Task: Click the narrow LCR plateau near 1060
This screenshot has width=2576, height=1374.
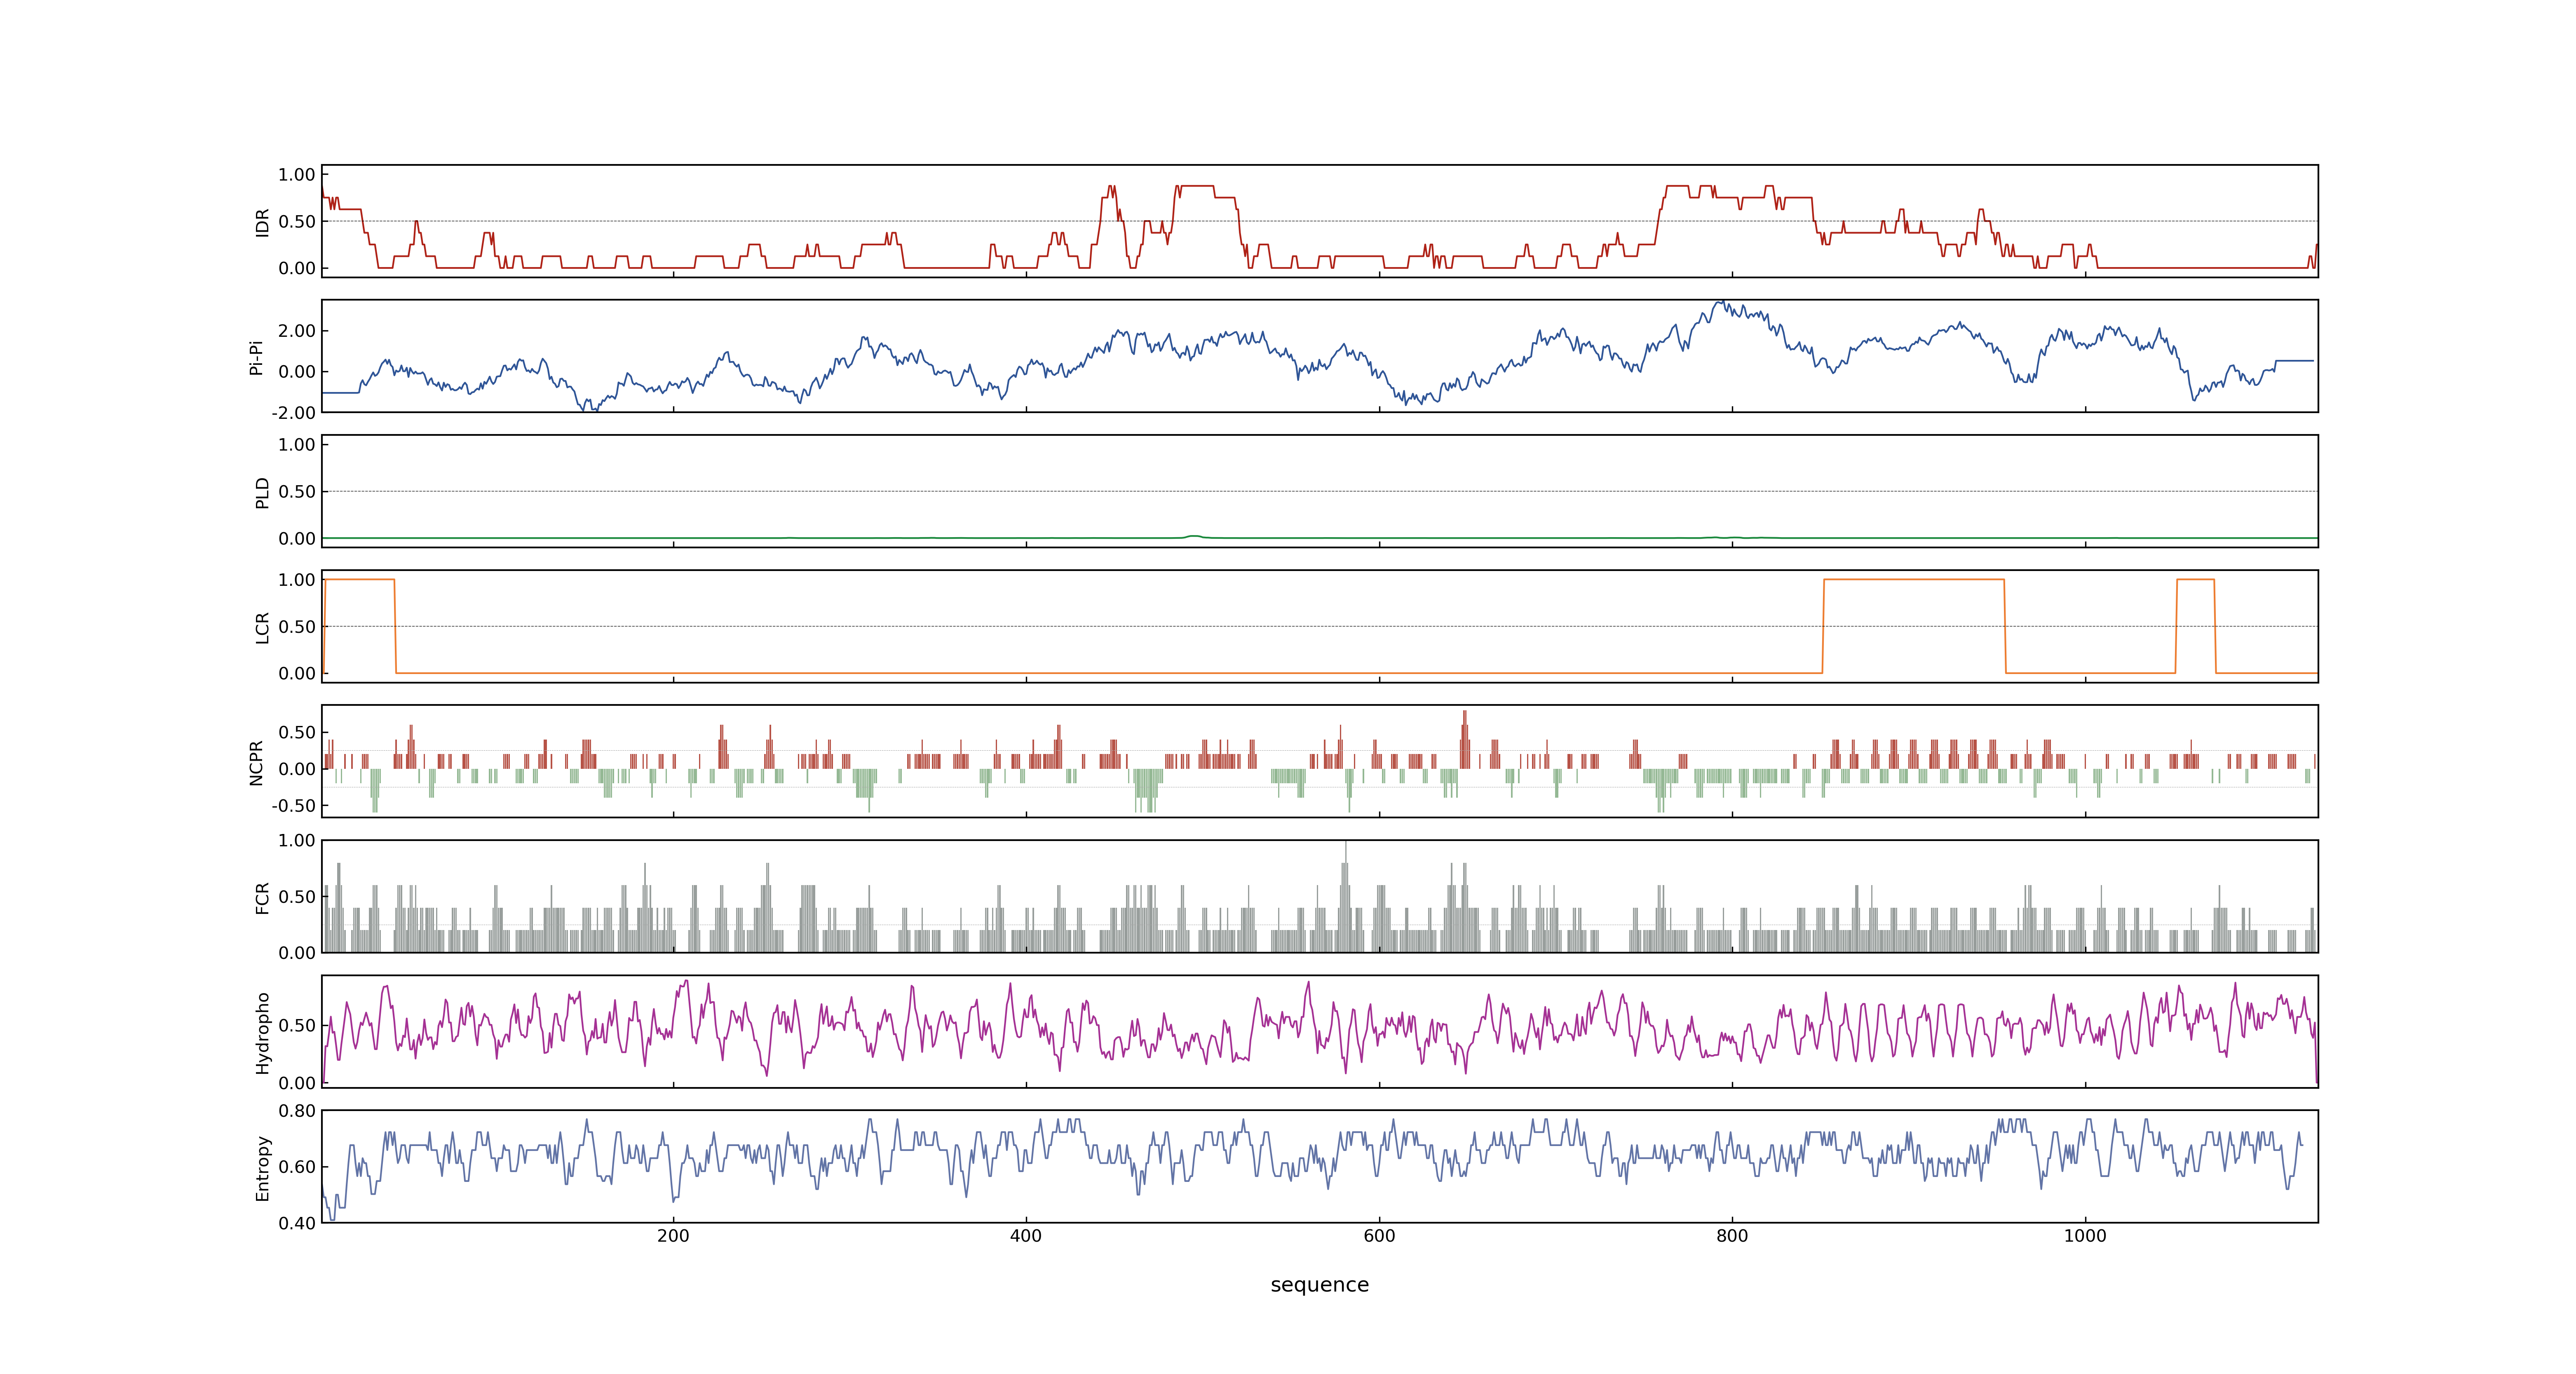Action: click(x=2195, y=580)
